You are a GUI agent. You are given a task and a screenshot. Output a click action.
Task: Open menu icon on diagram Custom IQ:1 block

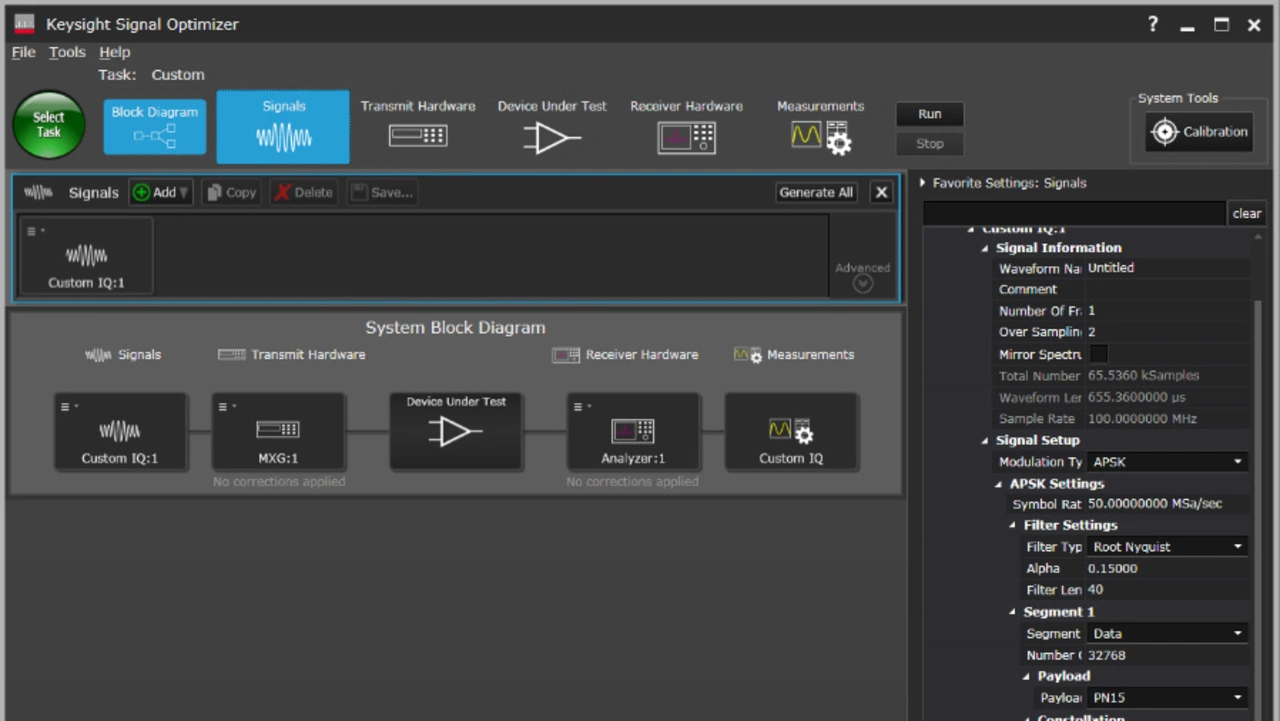point(70,407)
